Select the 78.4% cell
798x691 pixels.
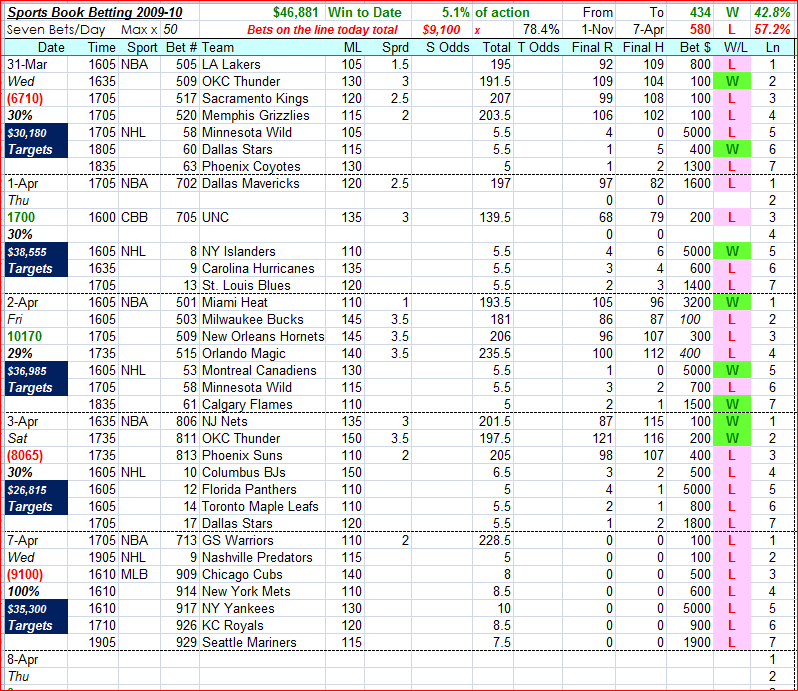tap(541, 30)
